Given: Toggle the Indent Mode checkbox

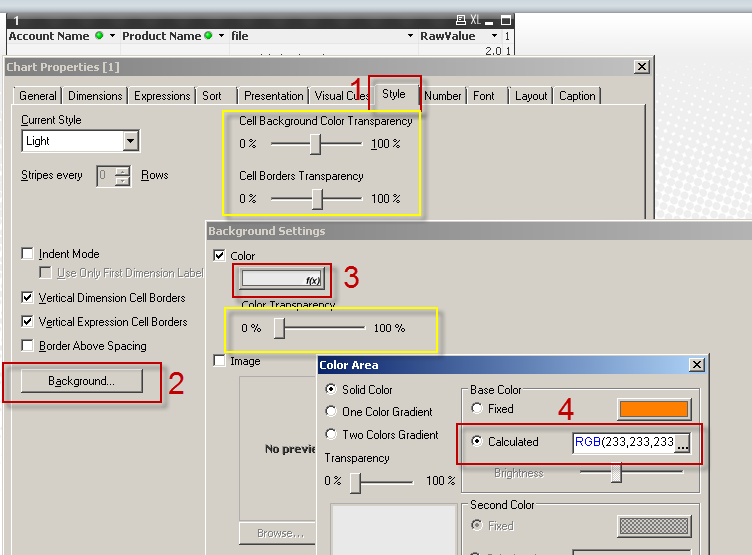Looking at the screenshot, I should click(28, 254).
